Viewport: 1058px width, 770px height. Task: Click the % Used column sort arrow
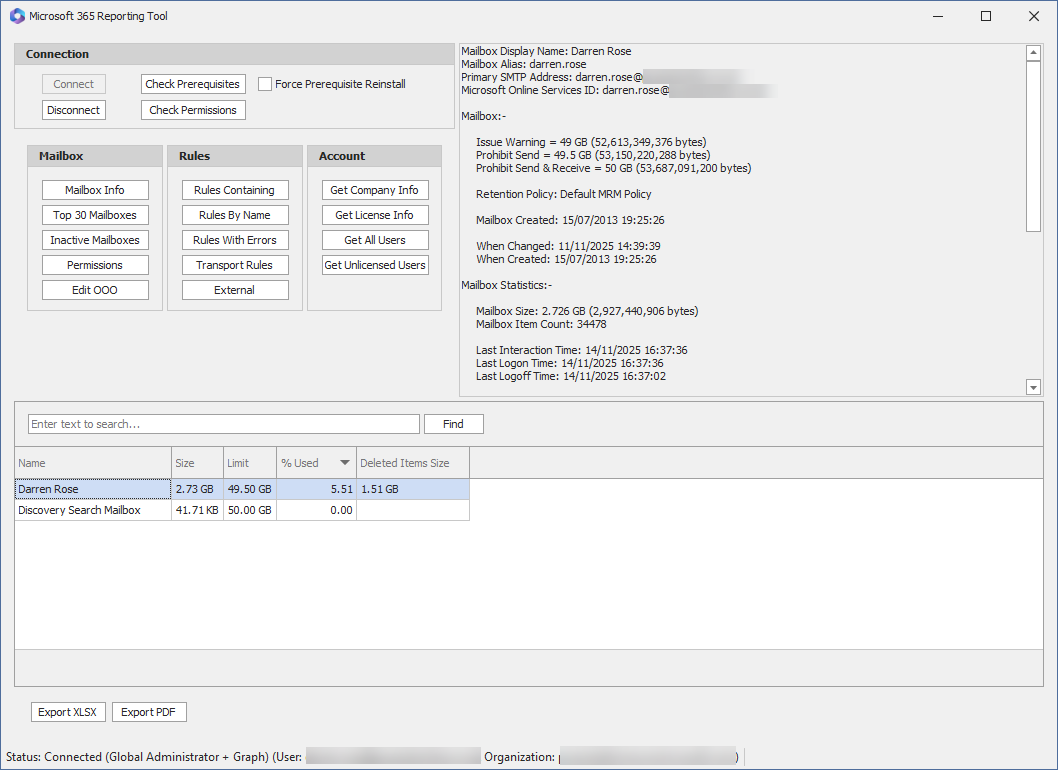point(345,463)
